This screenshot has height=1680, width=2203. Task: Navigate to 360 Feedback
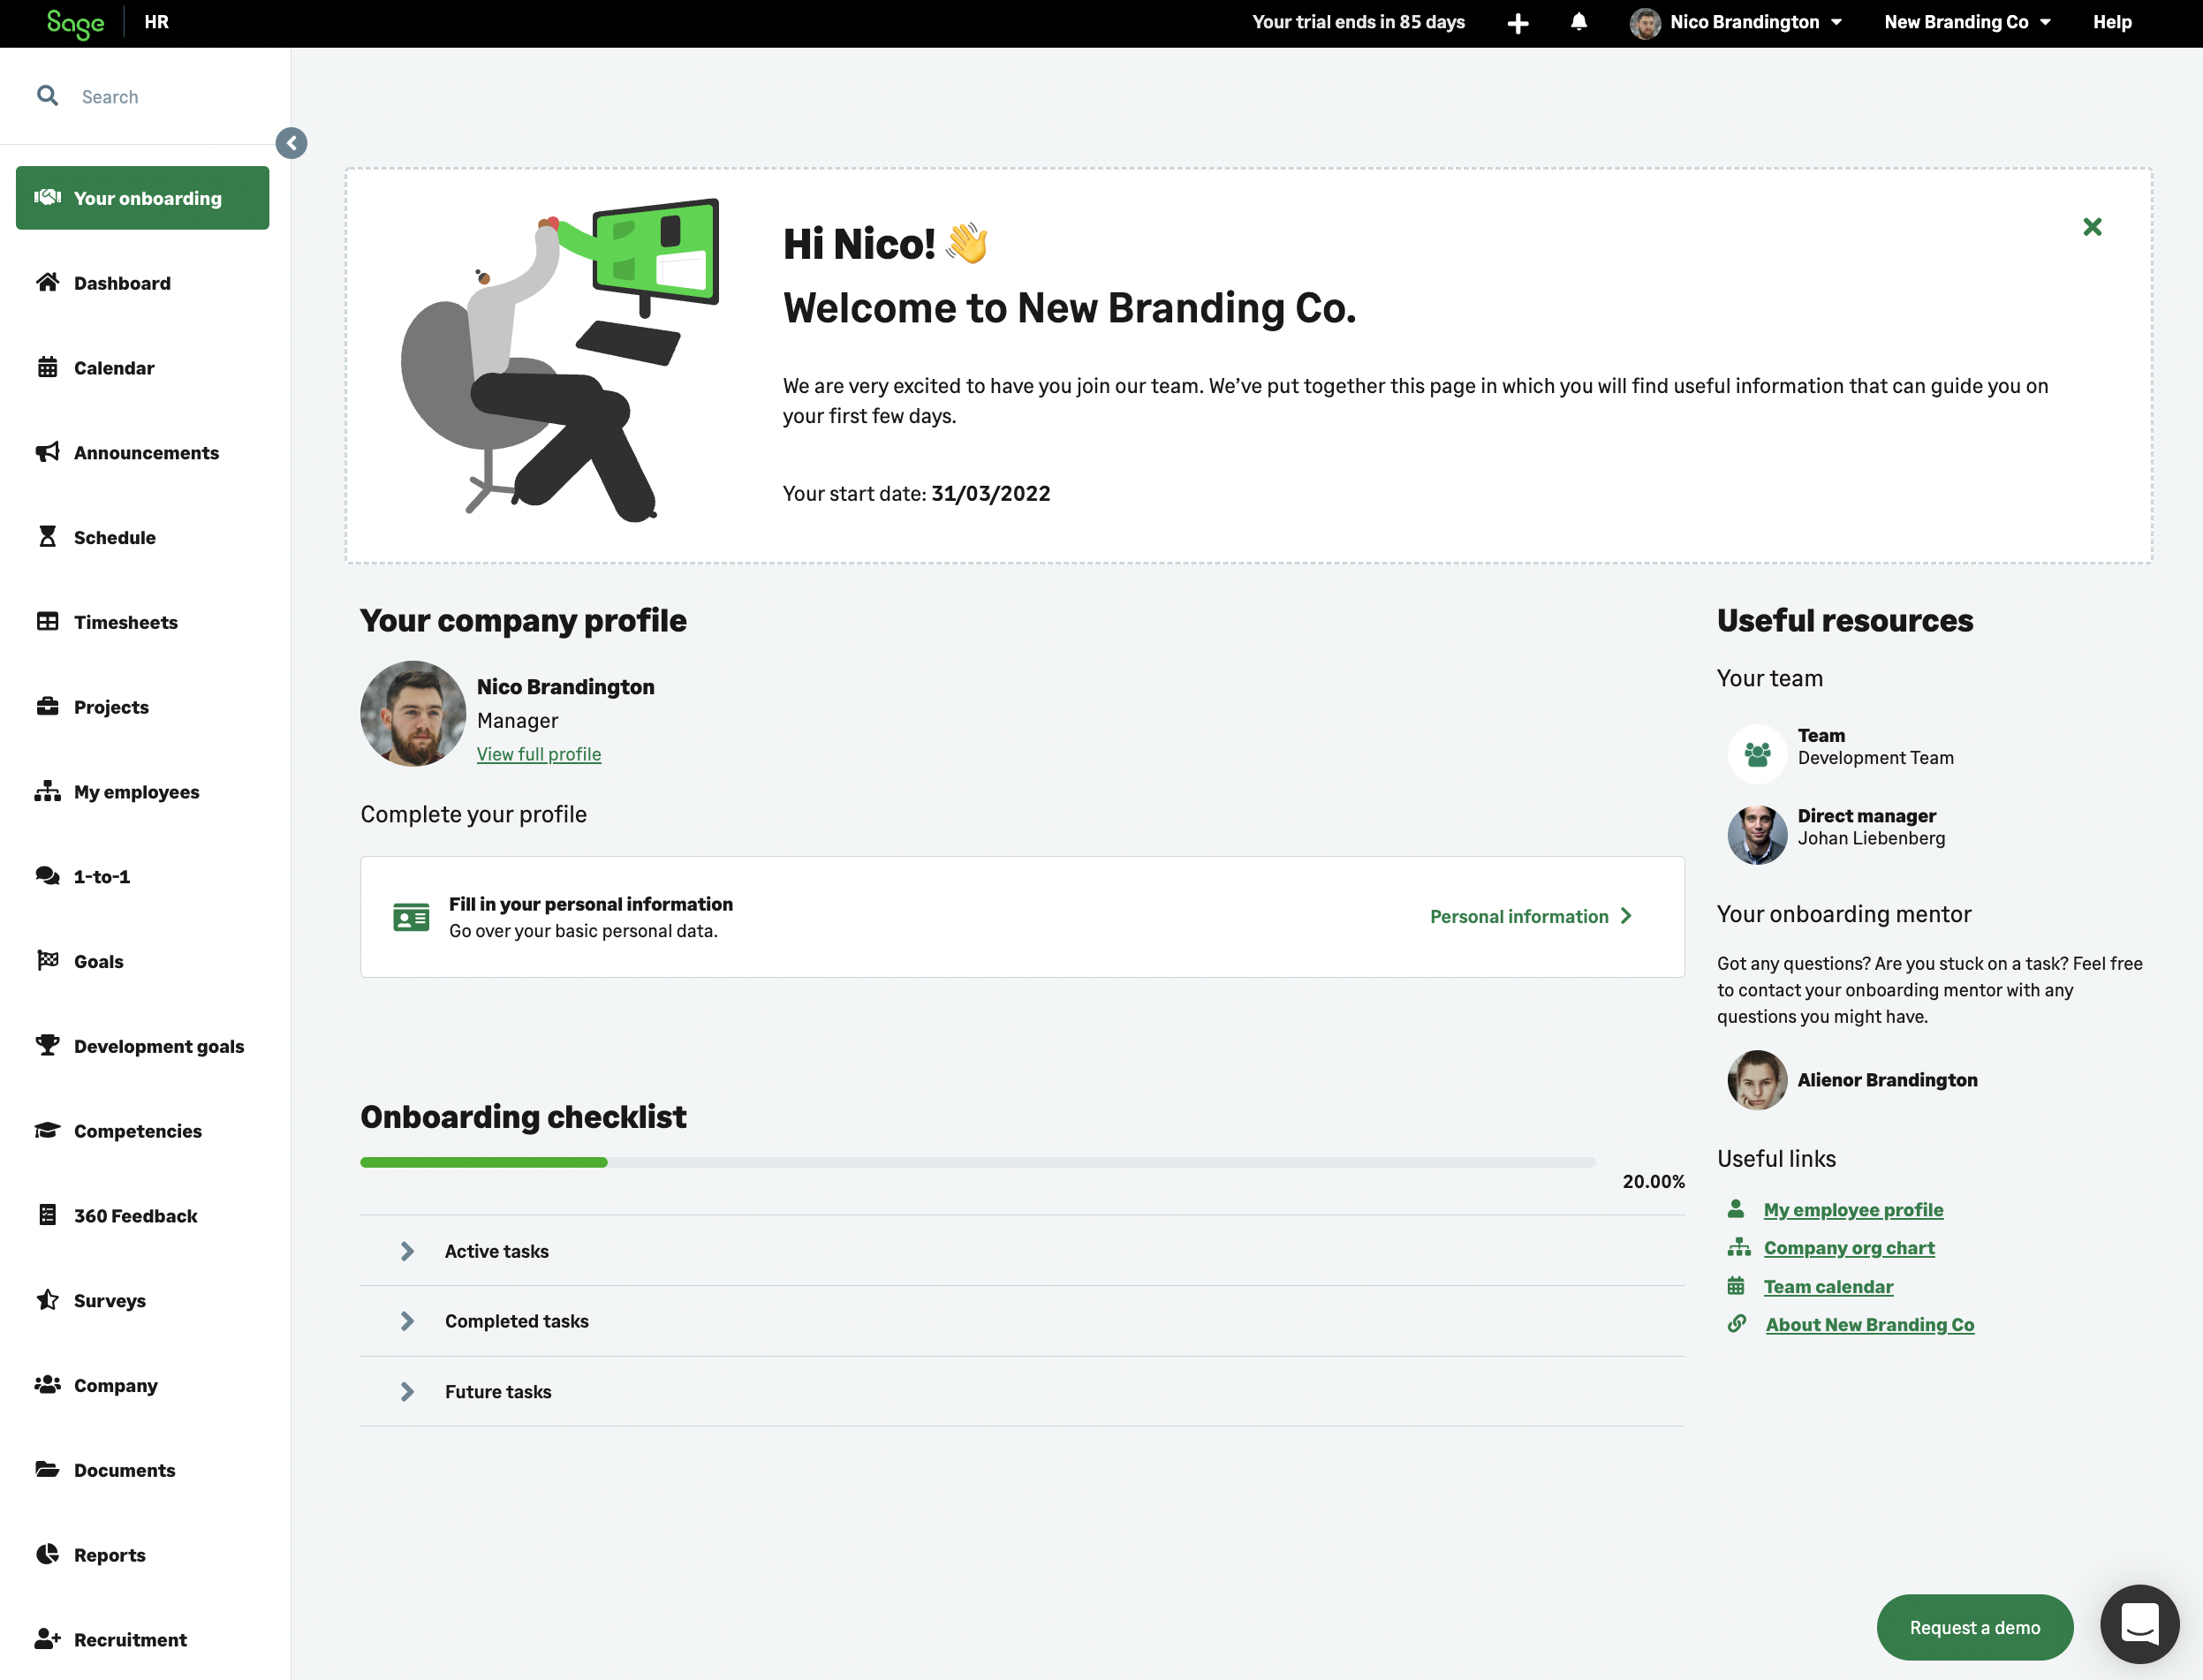(x=134, y=1216)
